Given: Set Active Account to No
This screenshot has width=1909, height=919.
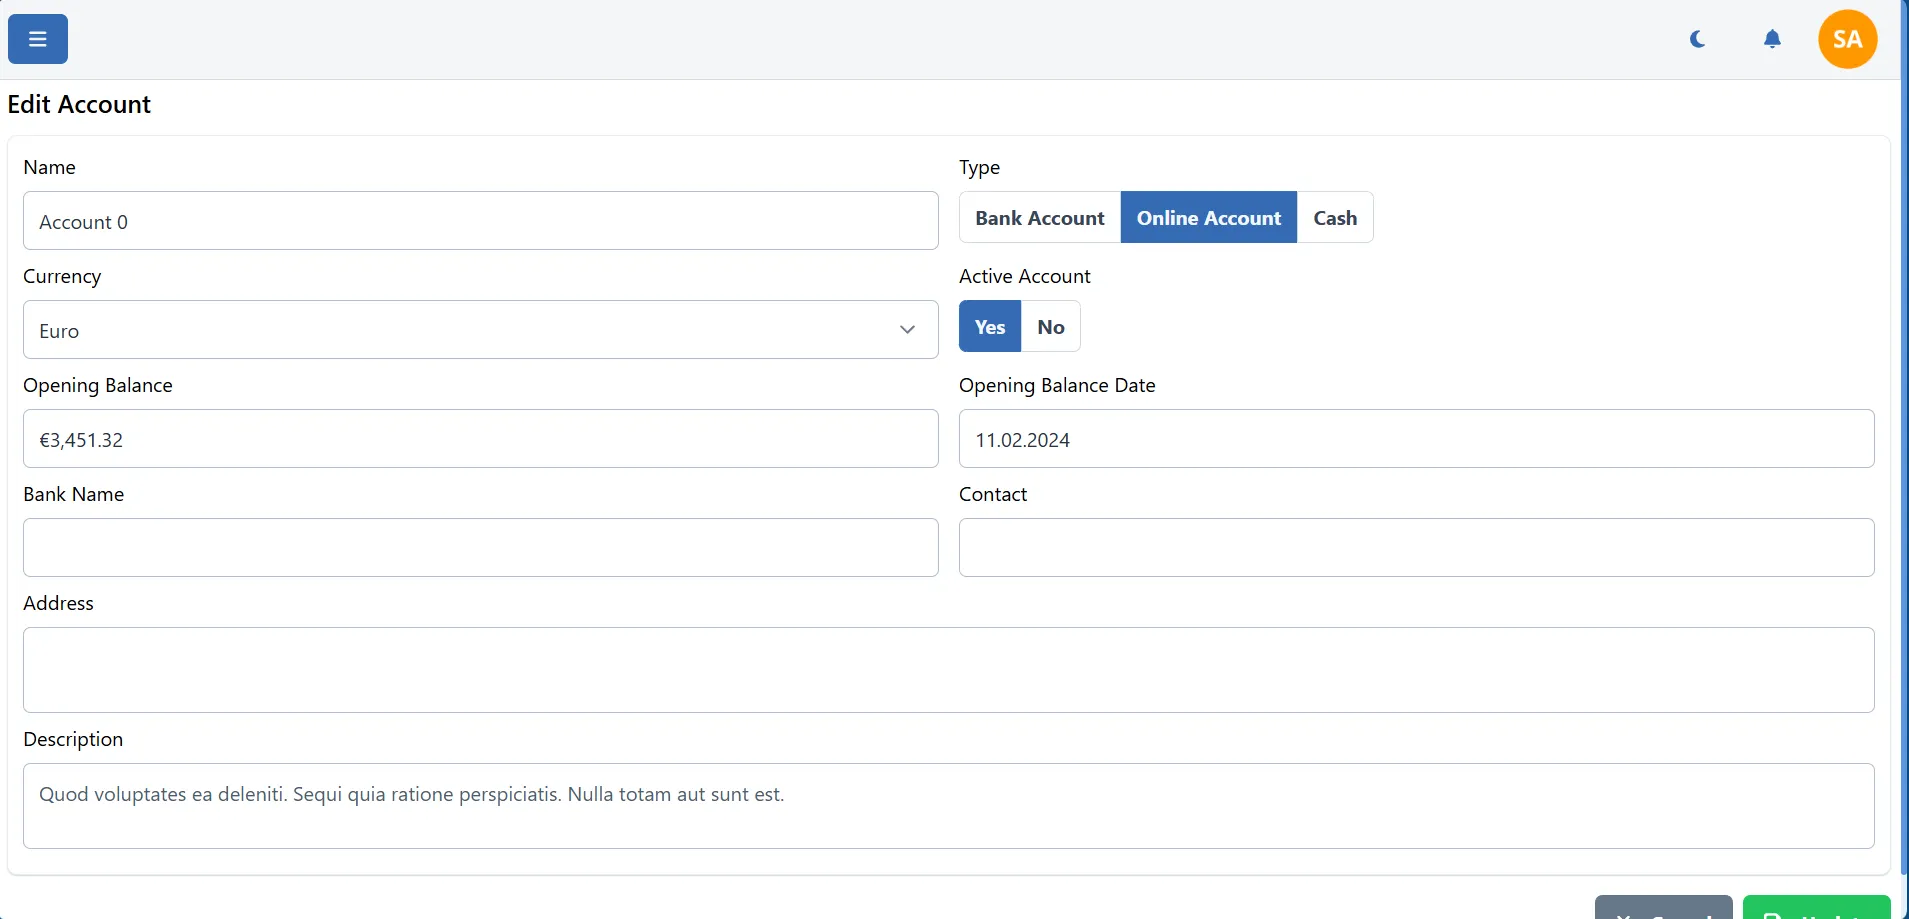Looking at the screenshot, I should [x=1050, y=327].
